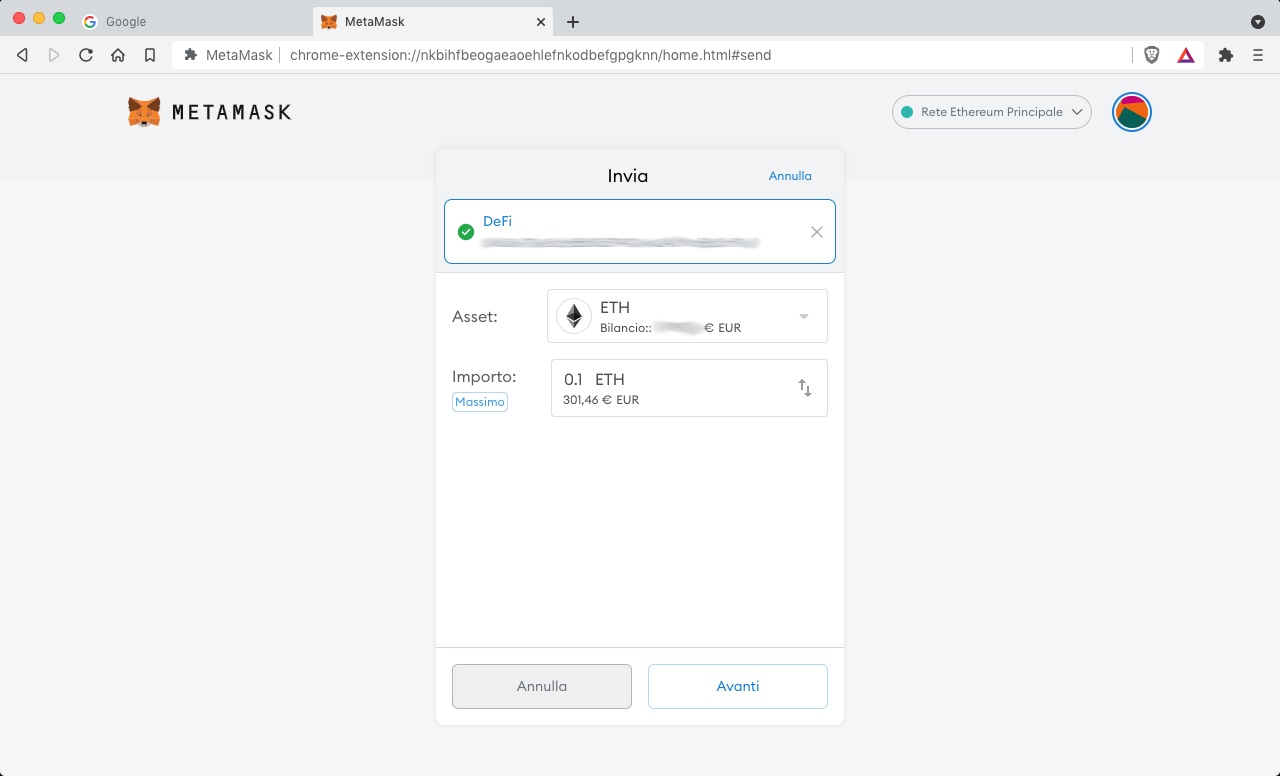This screenshot has width=1280, height=776.
Task: Click the Invia heading
Action: coord(628,176)
